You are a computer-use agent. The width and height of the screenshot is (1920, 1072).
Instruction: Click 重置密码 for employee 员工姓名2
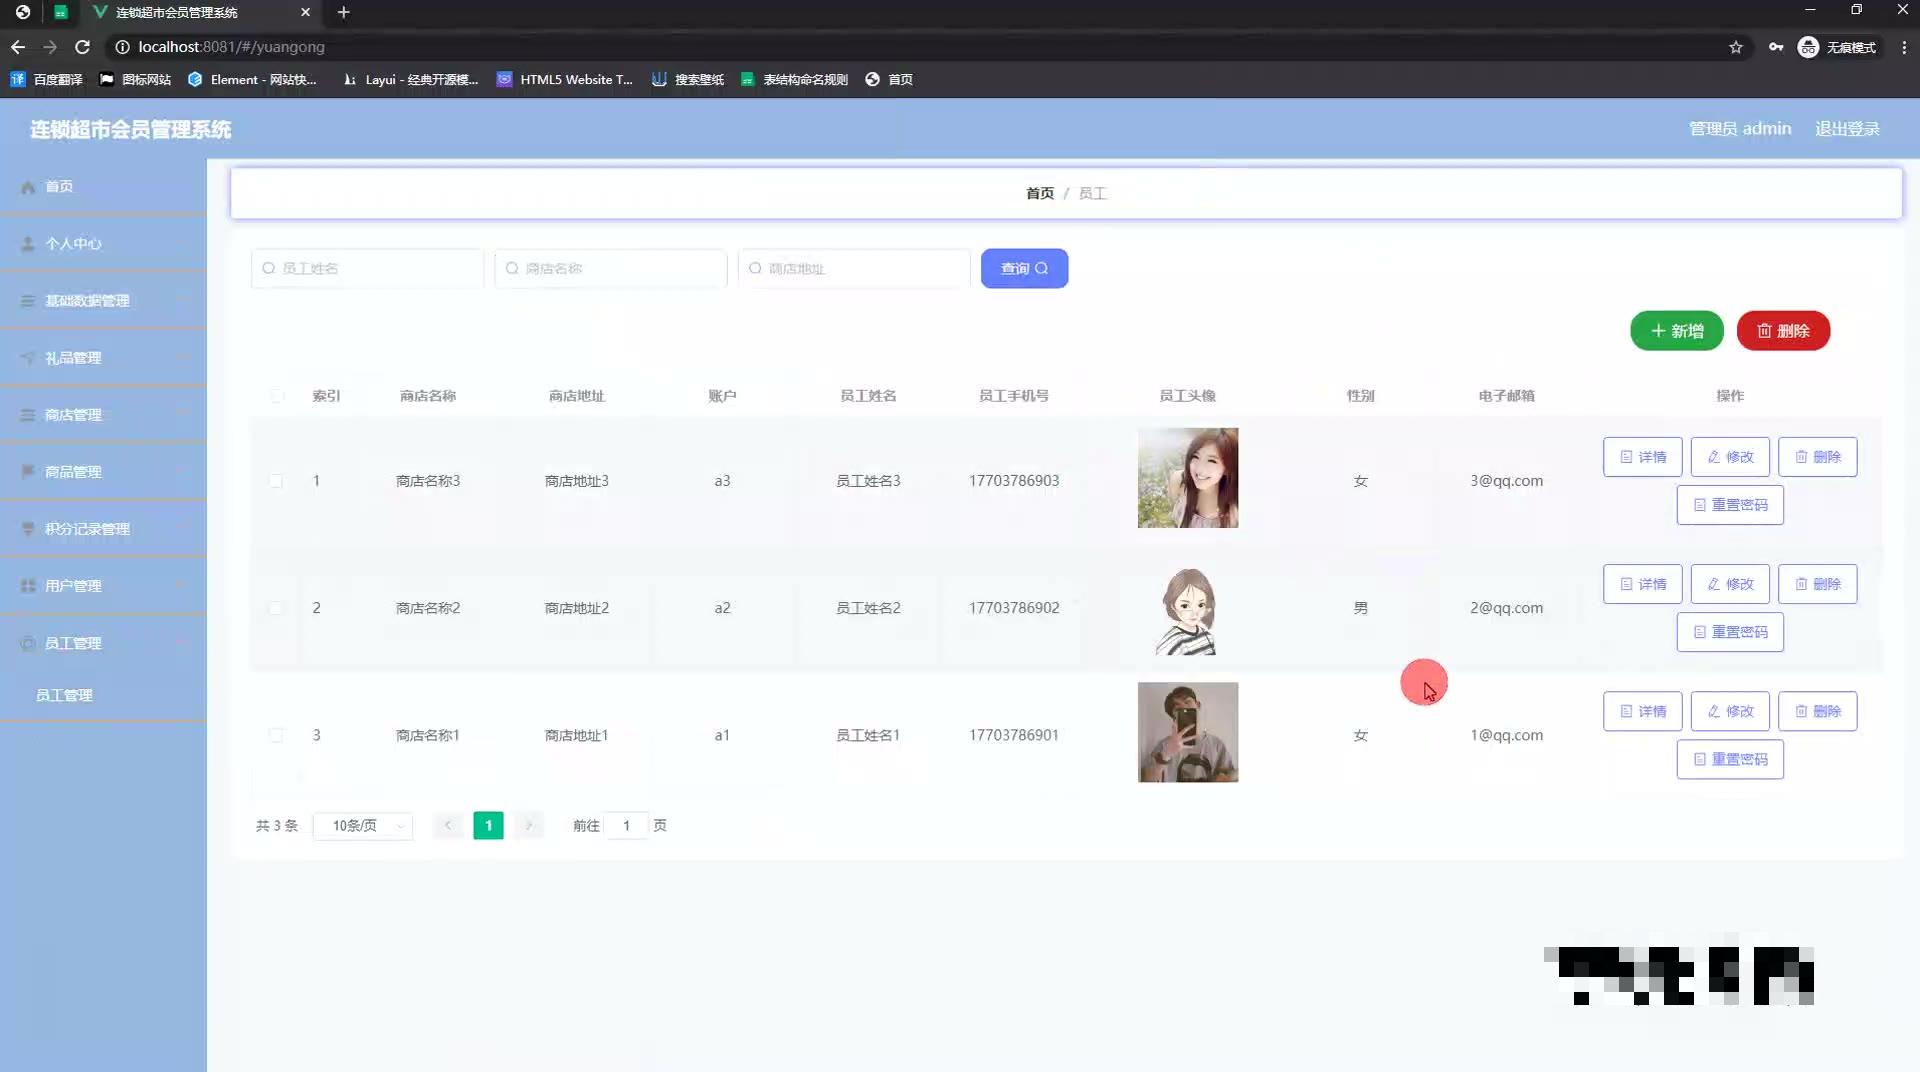1730,632
